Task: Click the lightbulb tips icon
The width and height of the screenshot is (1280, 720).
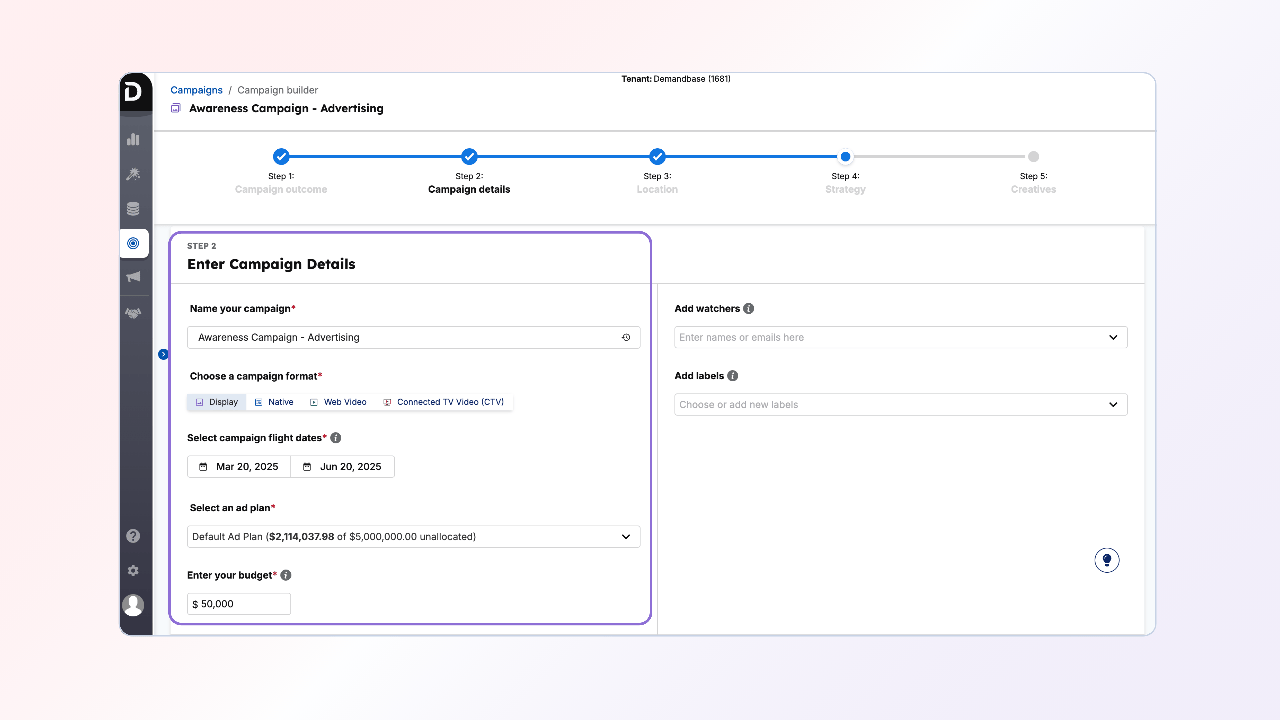Action: 1106,560
